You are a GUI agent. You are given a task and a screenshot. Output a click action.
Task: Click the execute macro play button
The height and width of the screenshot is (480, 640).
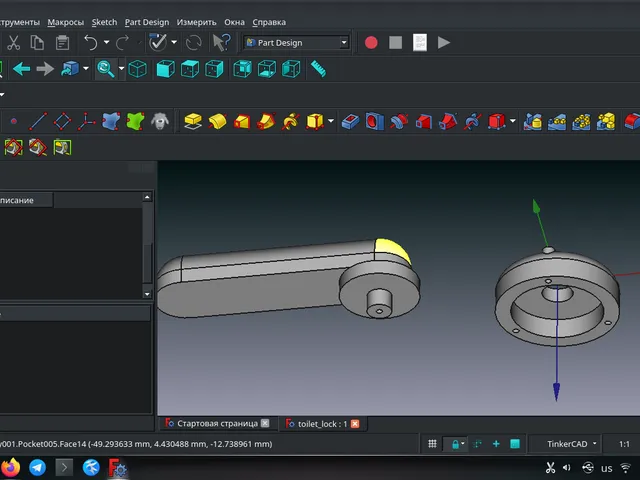click(x=444, y=42)
